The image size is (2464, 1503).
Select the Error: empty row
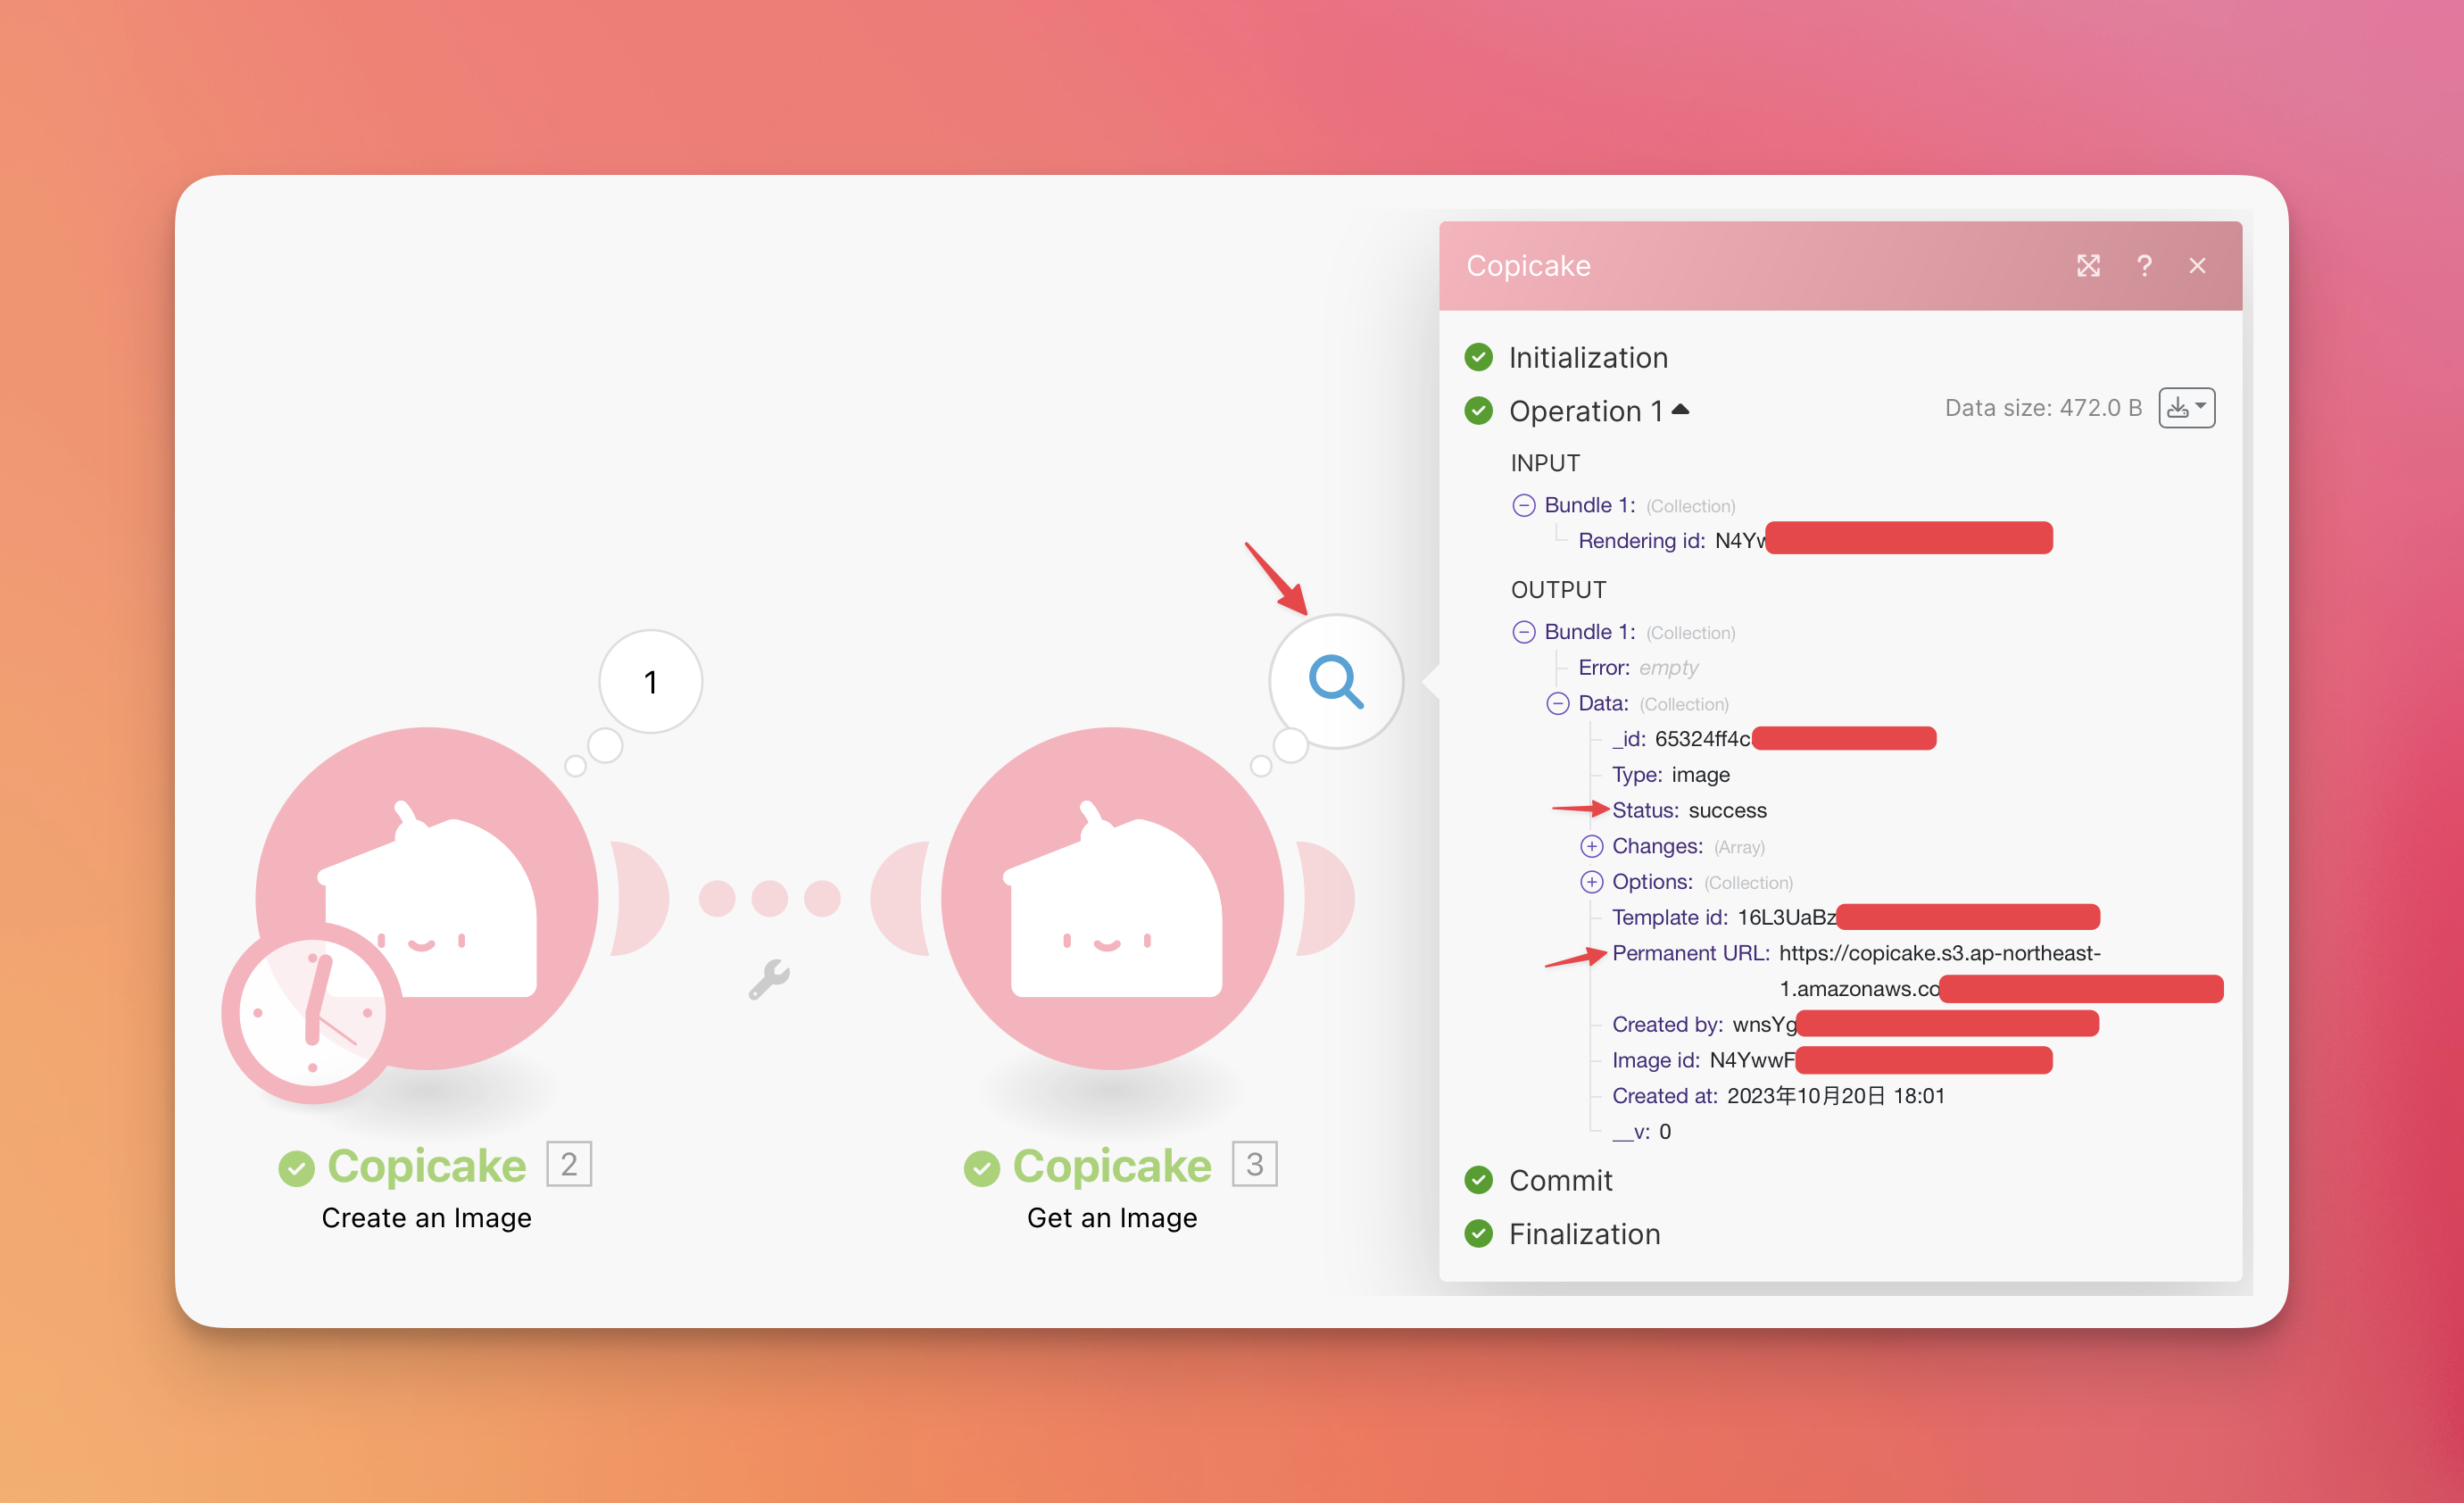[1638, 668]
